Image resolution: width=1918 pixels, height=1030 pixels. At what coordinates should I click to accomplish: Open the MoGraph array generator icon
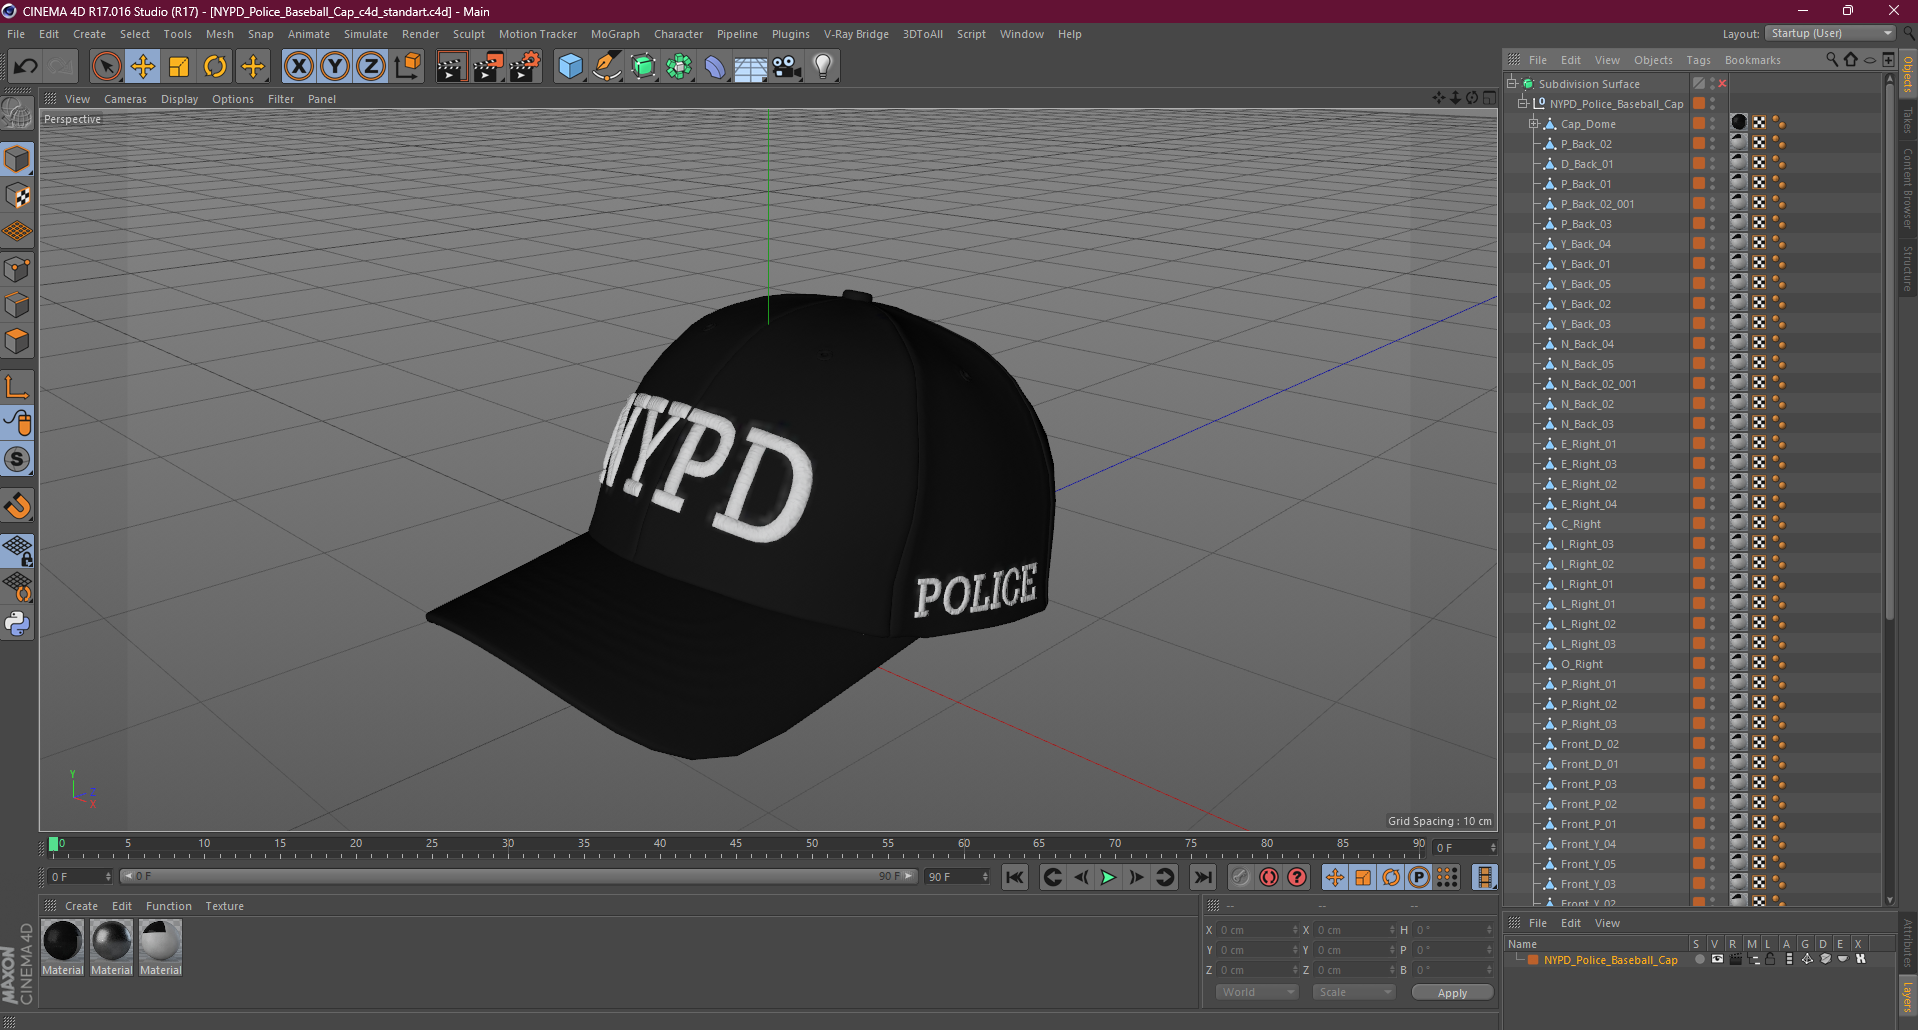coord(679,67)
